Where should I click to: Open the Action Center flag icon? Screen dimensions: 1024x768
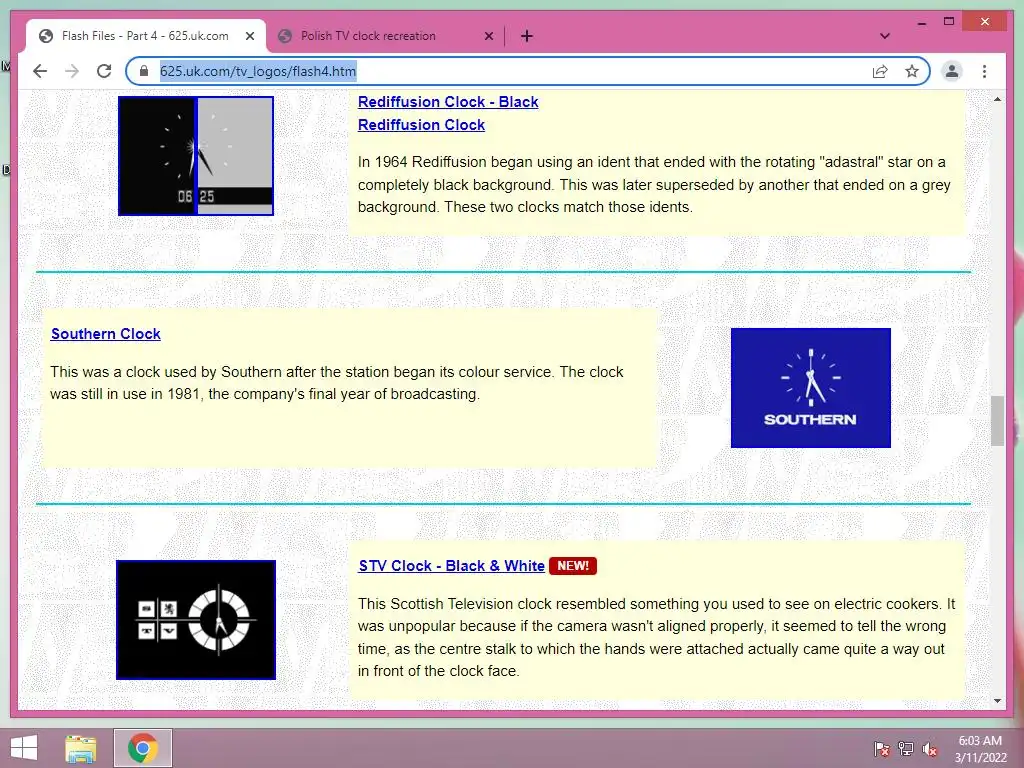click(x=882, y=749)
